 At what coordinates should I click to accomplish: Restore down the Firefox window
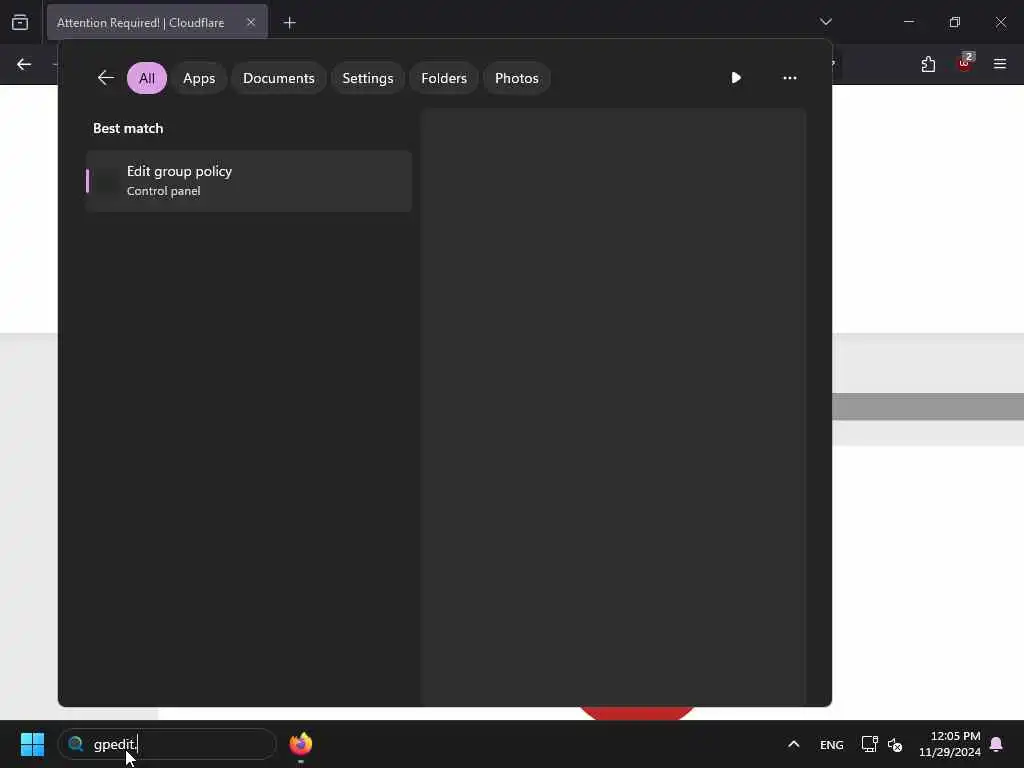[955, 22]
